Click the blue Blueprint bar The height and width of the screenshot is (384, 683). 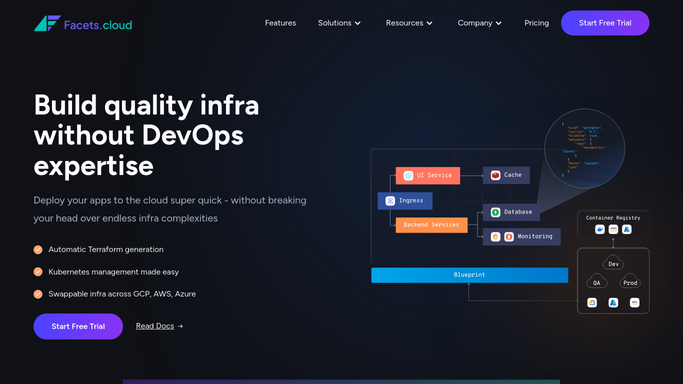pos(470,275)
